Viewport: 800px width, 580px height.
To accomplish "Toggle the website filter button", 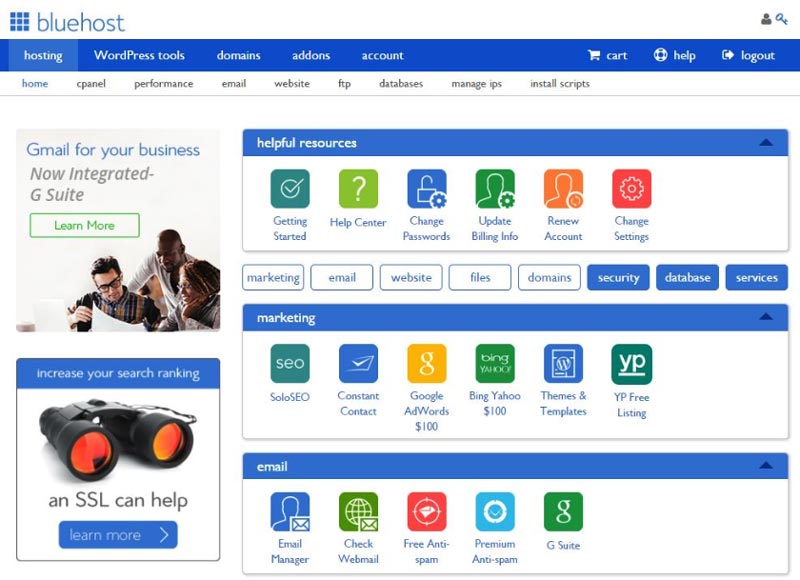I will point(411,277).
